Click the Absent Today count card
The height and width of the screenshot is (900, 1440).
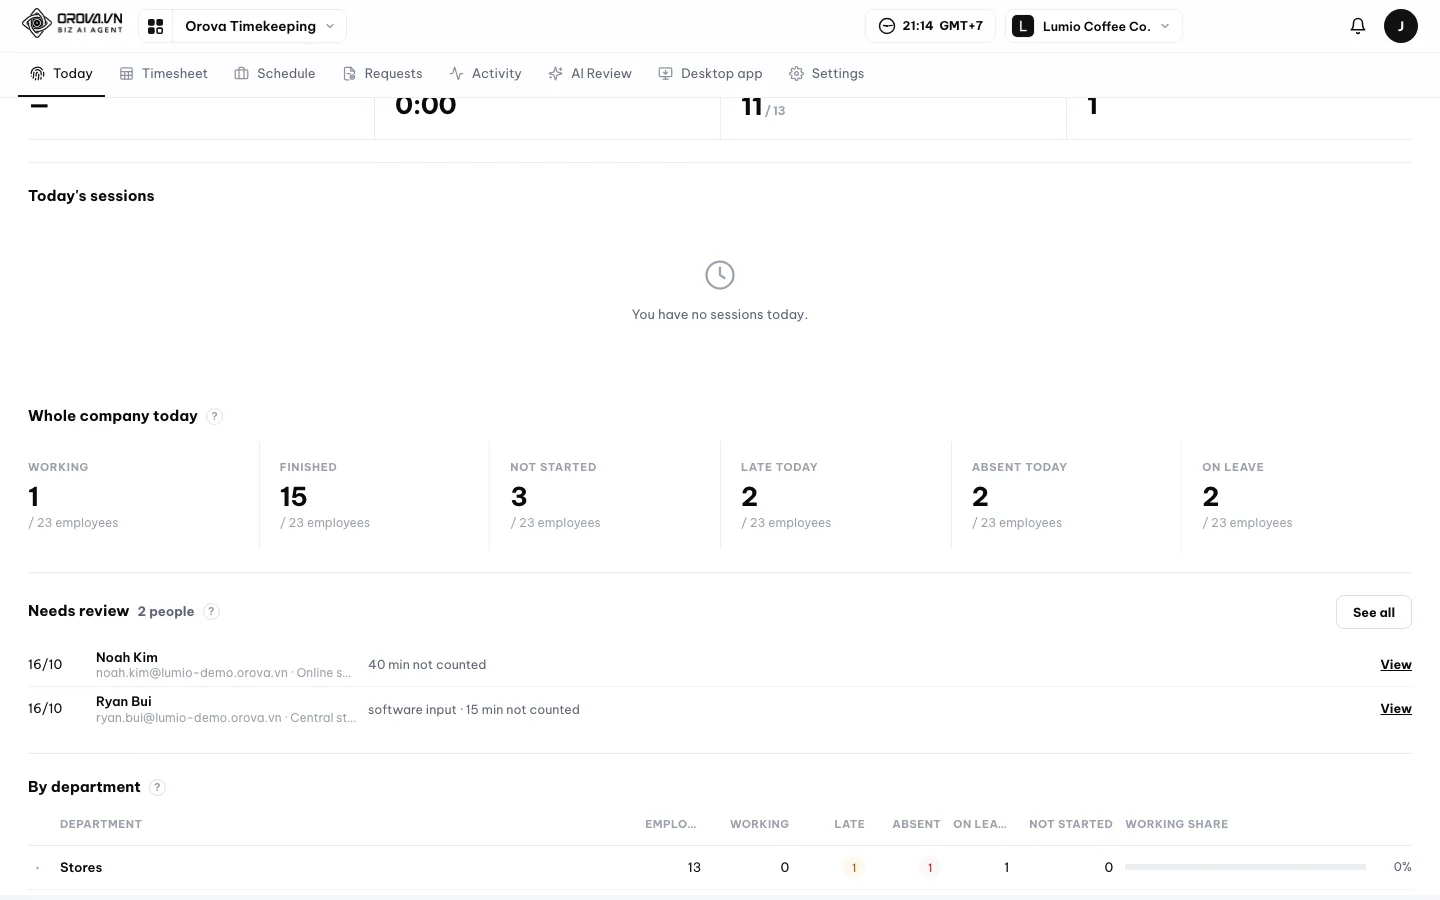click(1066, 495)
